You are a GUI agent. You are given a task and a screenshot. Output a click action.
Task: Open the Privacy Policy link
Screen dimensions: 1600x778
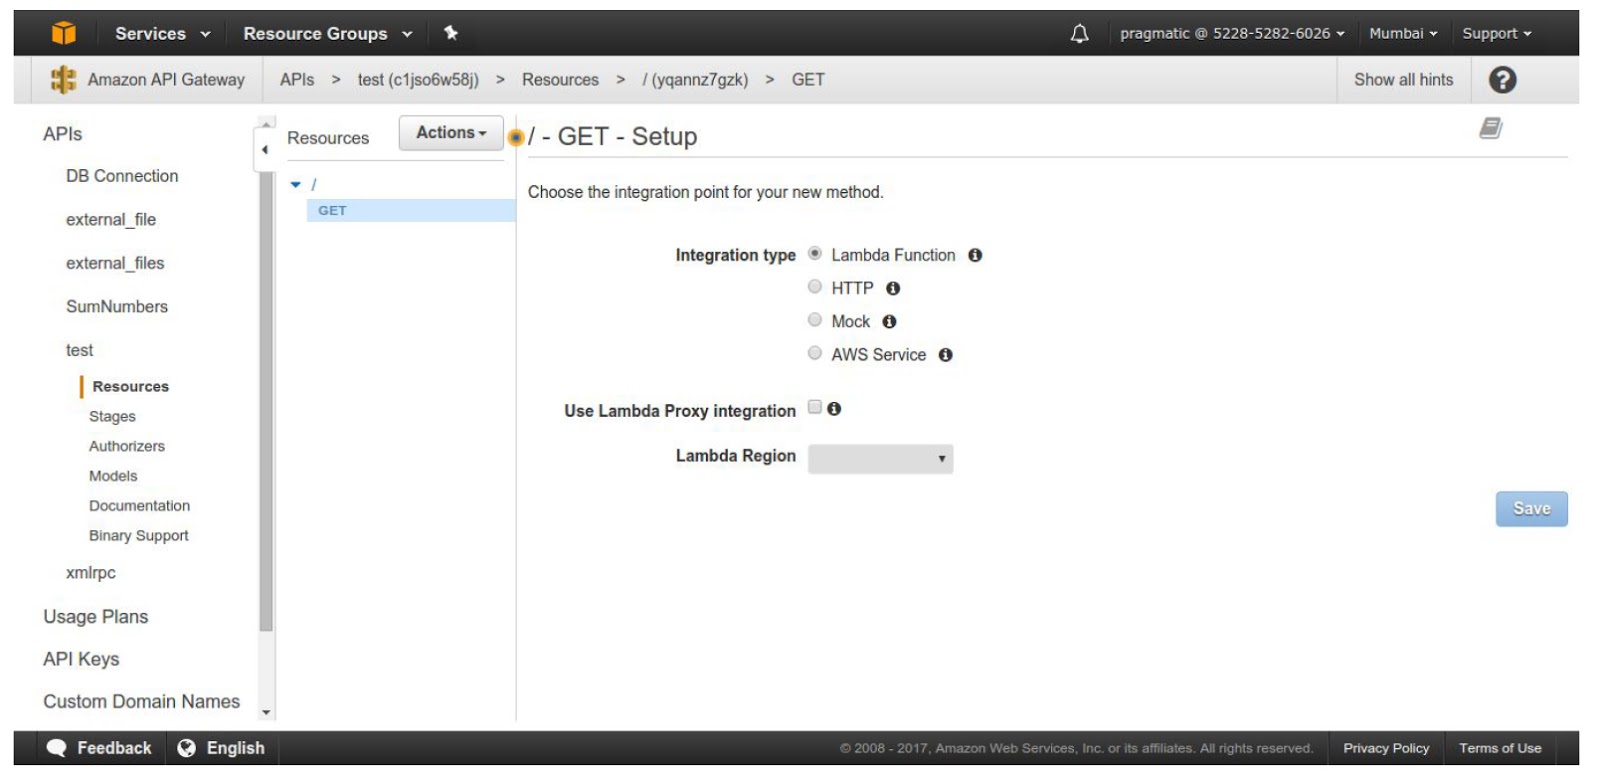1386,748
